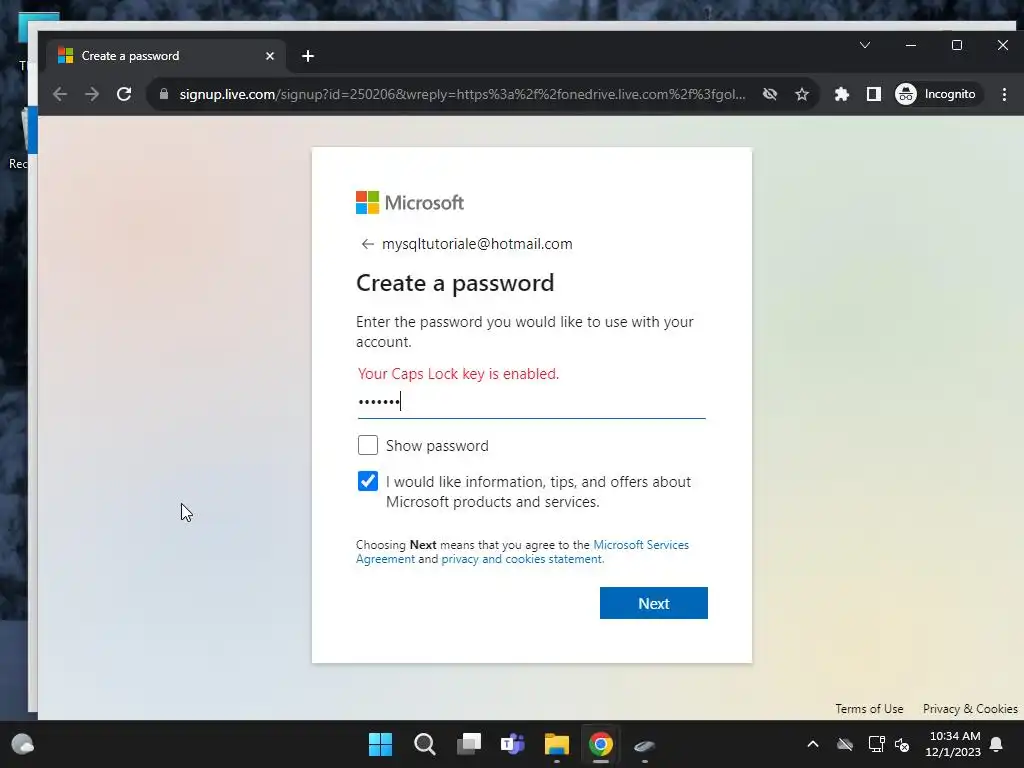Viewport: 1024px width, 768px height.
Task: Click the Microsoft logo
Action: (410, 202)
